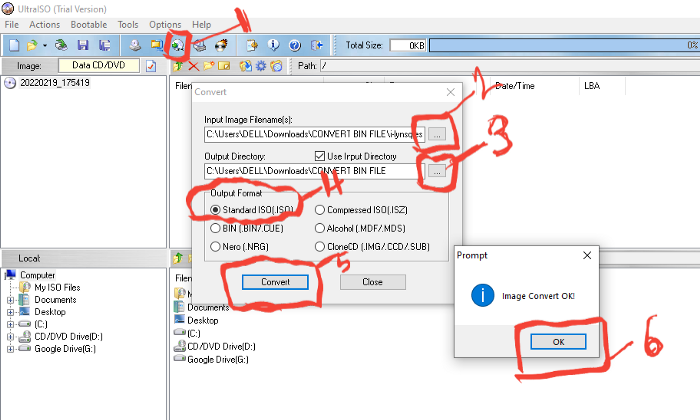Click the Exit door toolbar icon
700x420 pixels.
(317, 45)
